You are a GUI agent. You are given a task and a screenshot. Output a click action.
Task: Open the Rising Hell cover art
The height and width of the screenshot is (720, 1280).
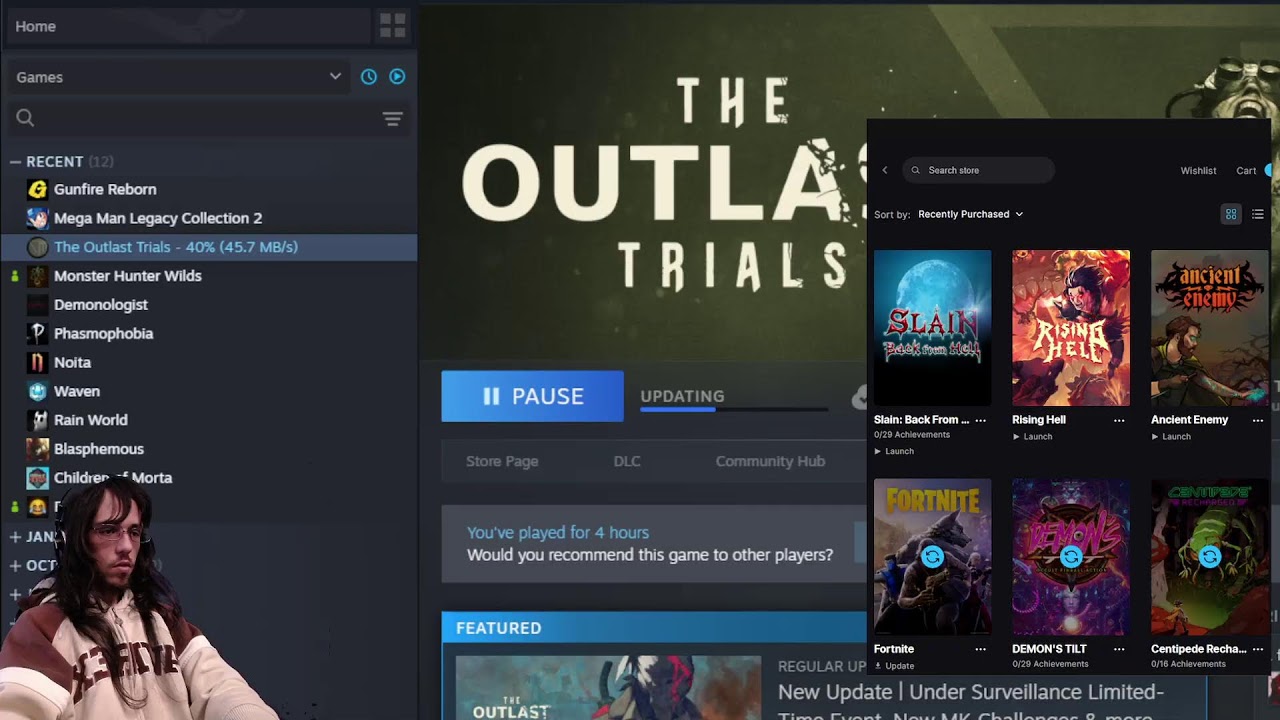coord(1071,328)
